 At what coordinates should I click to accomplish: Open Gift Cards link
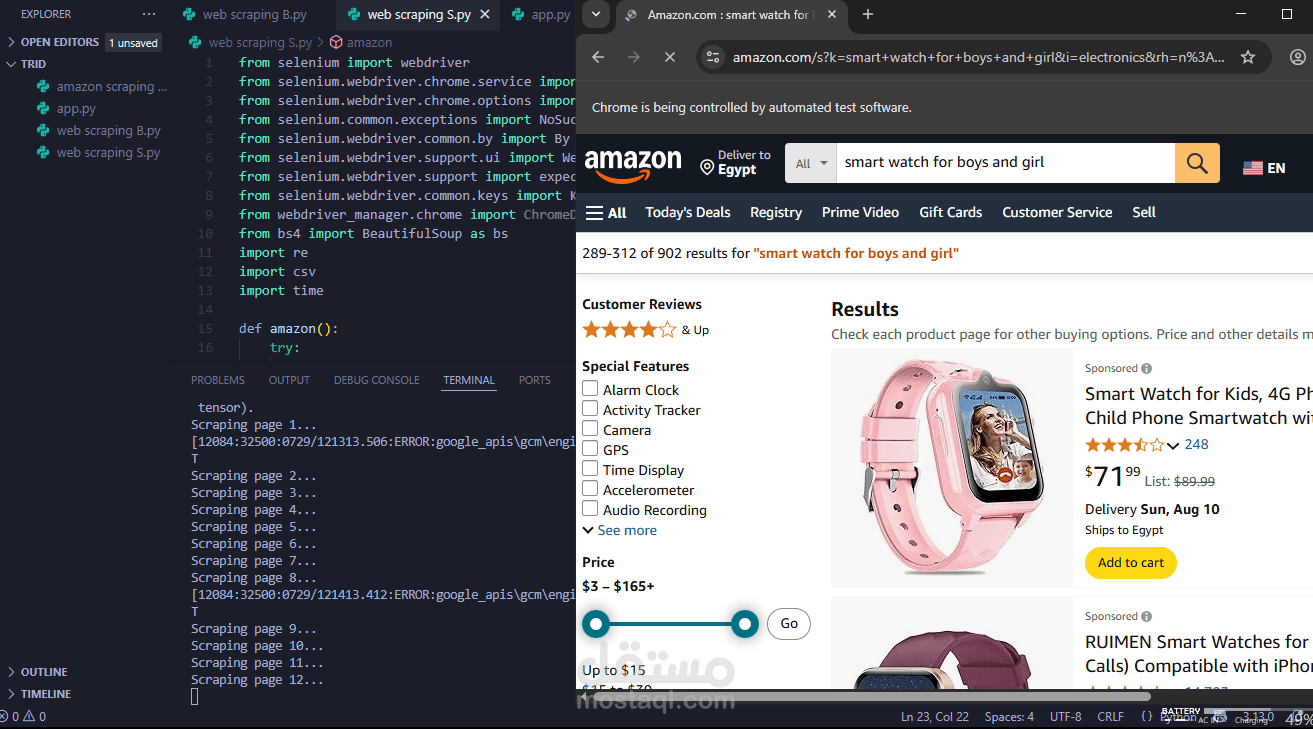951,212
